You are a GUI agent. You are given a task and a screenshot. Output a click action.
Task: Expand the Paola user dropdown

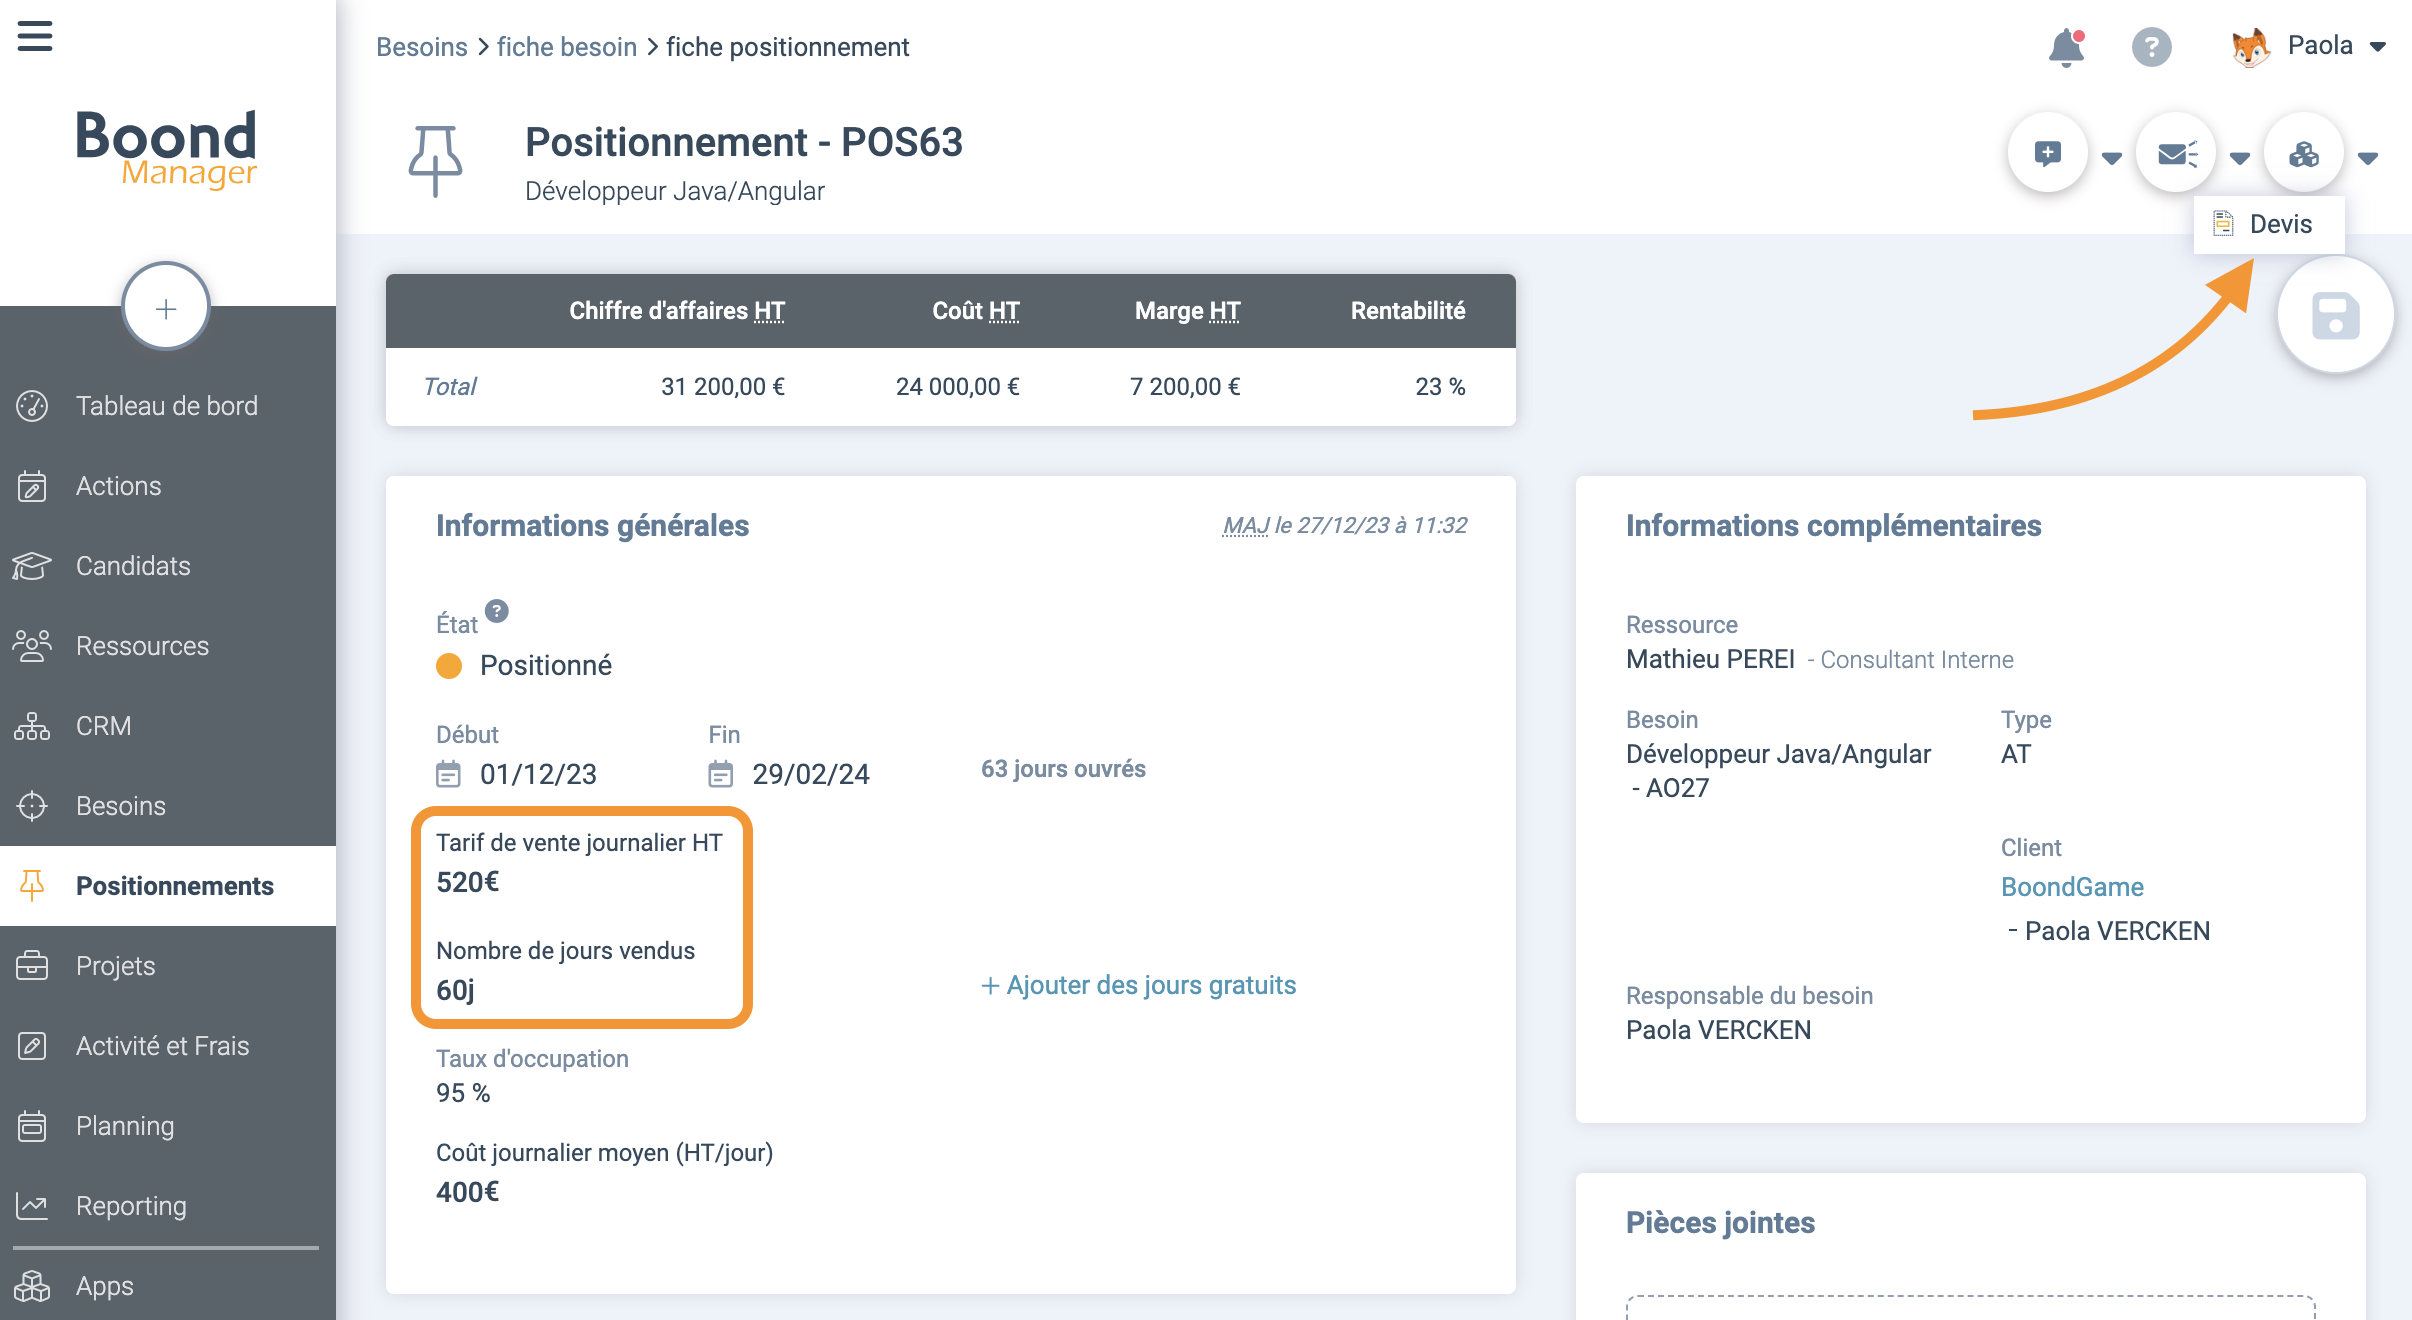coord(2378,47)
